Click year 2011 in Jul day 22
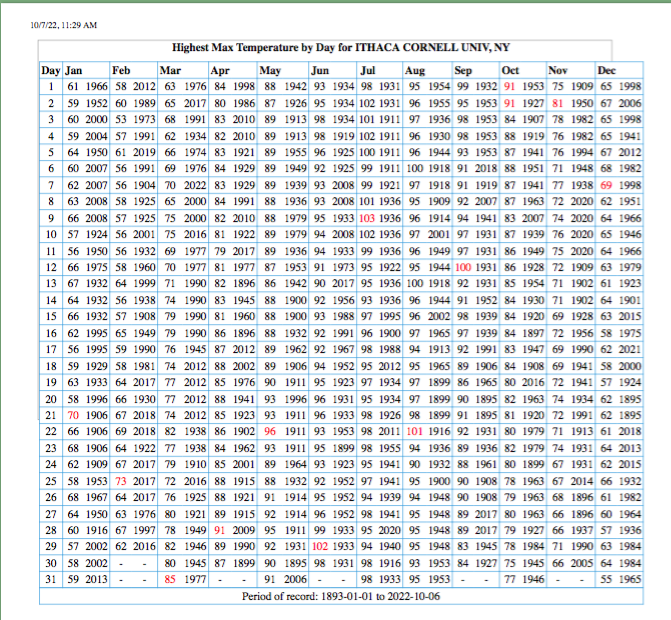The width and height of the screenshot is (671, 620). point(390,432)
